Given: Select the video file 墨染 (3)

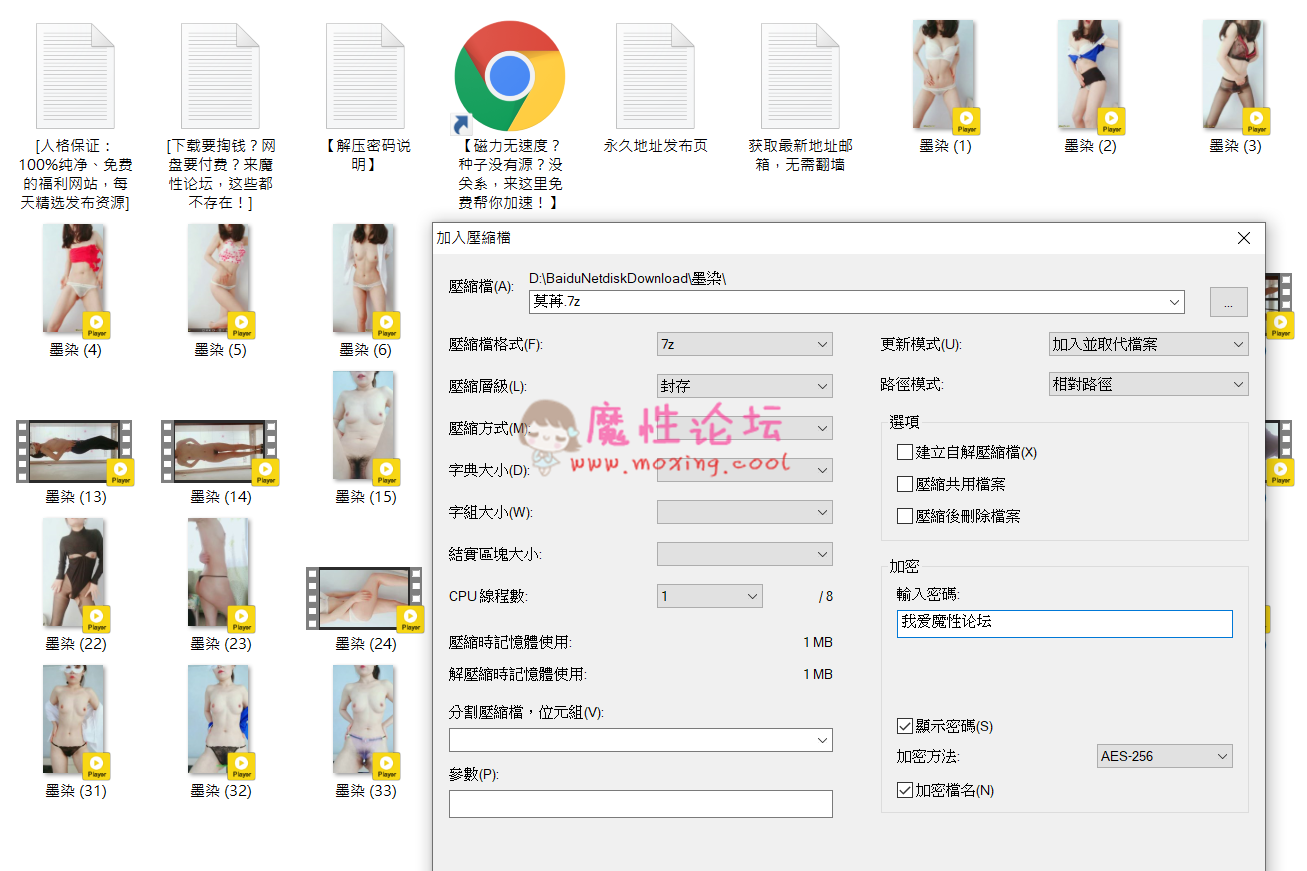Looking at the screenshot, I should click(x=1235, y=77).
